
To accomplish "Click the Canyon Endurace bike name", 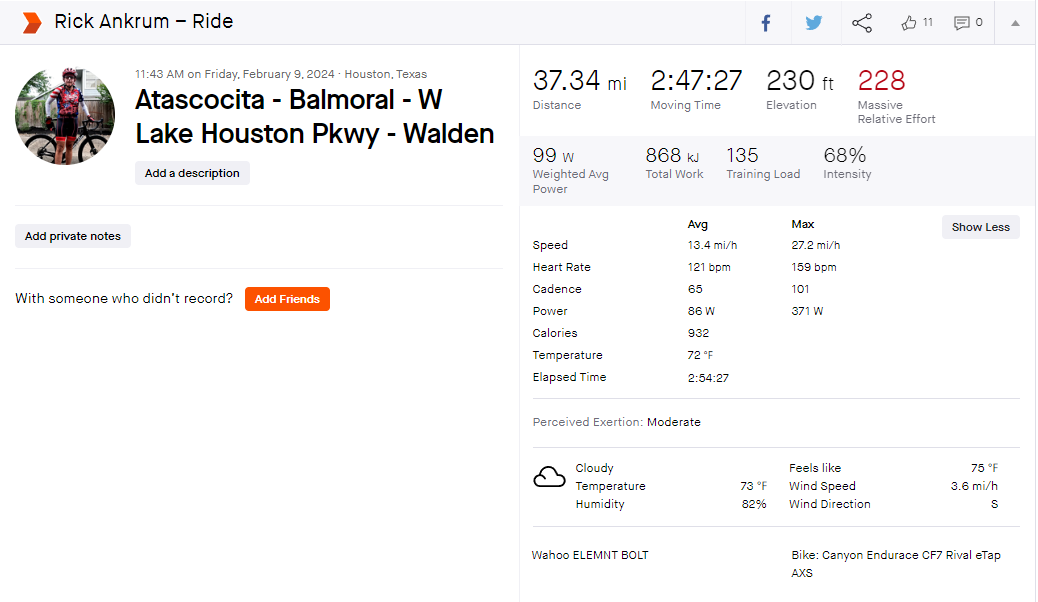I will pos(896,564).
